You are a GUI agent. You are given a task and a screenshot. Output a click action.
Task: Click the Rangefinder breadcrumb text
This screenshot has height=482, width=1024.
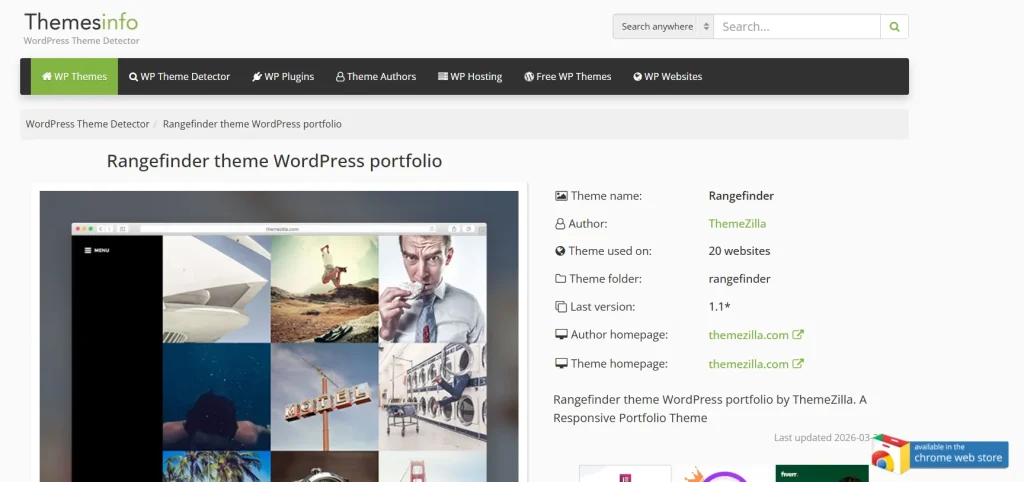[x=252, y=124]
